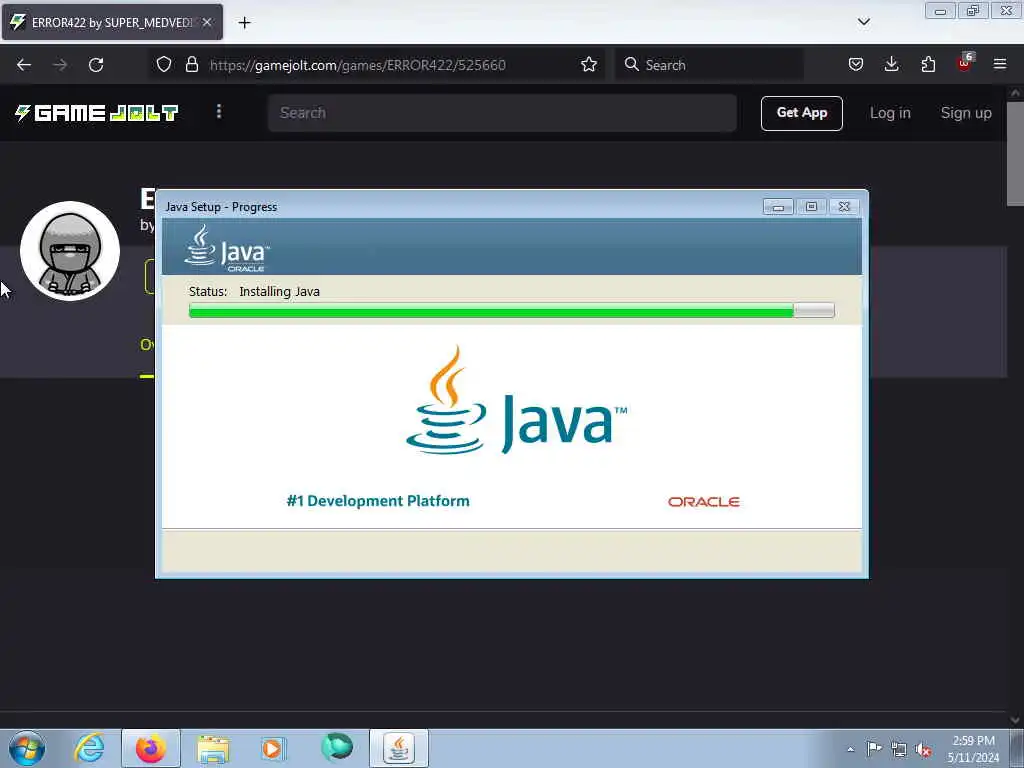Click the page vertical scrollbar thumb
Image resolution: width=1024 pixels, height=768 pixels.
1015,154
